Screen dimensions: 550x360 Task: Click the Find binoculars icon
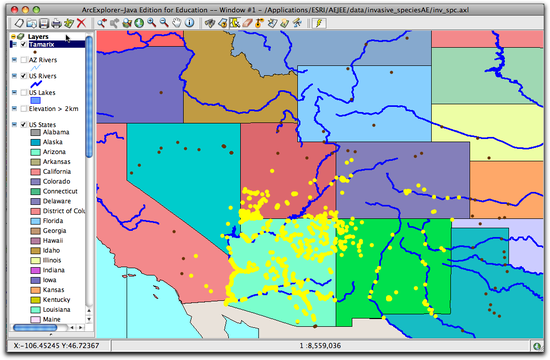coord(210,24)
